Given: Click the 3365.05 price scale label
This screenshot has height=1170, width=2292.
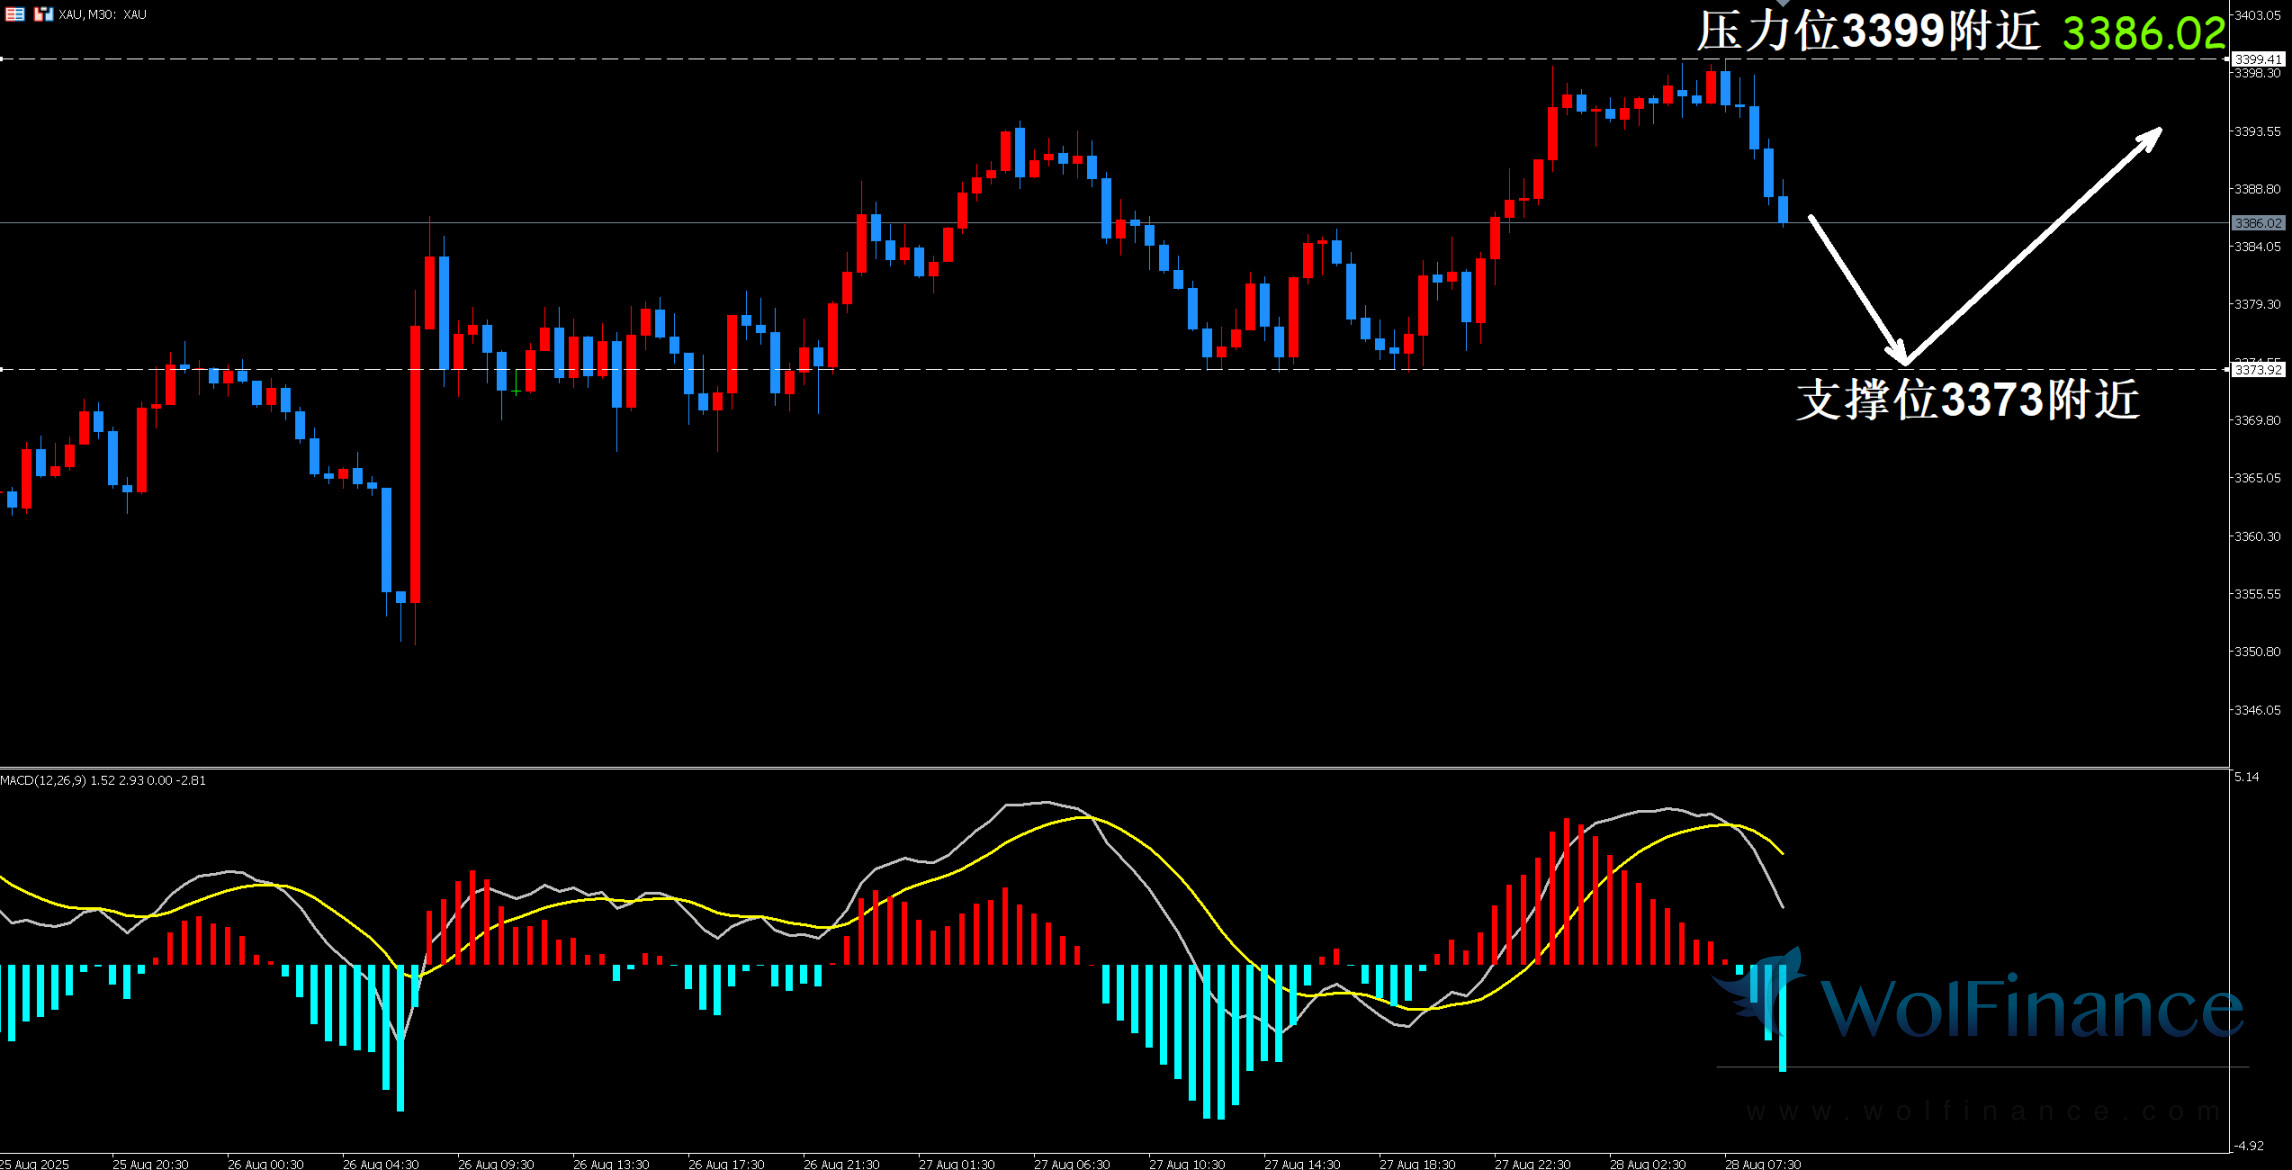Looking at the screenshot, I should [x=2259, y=478].
